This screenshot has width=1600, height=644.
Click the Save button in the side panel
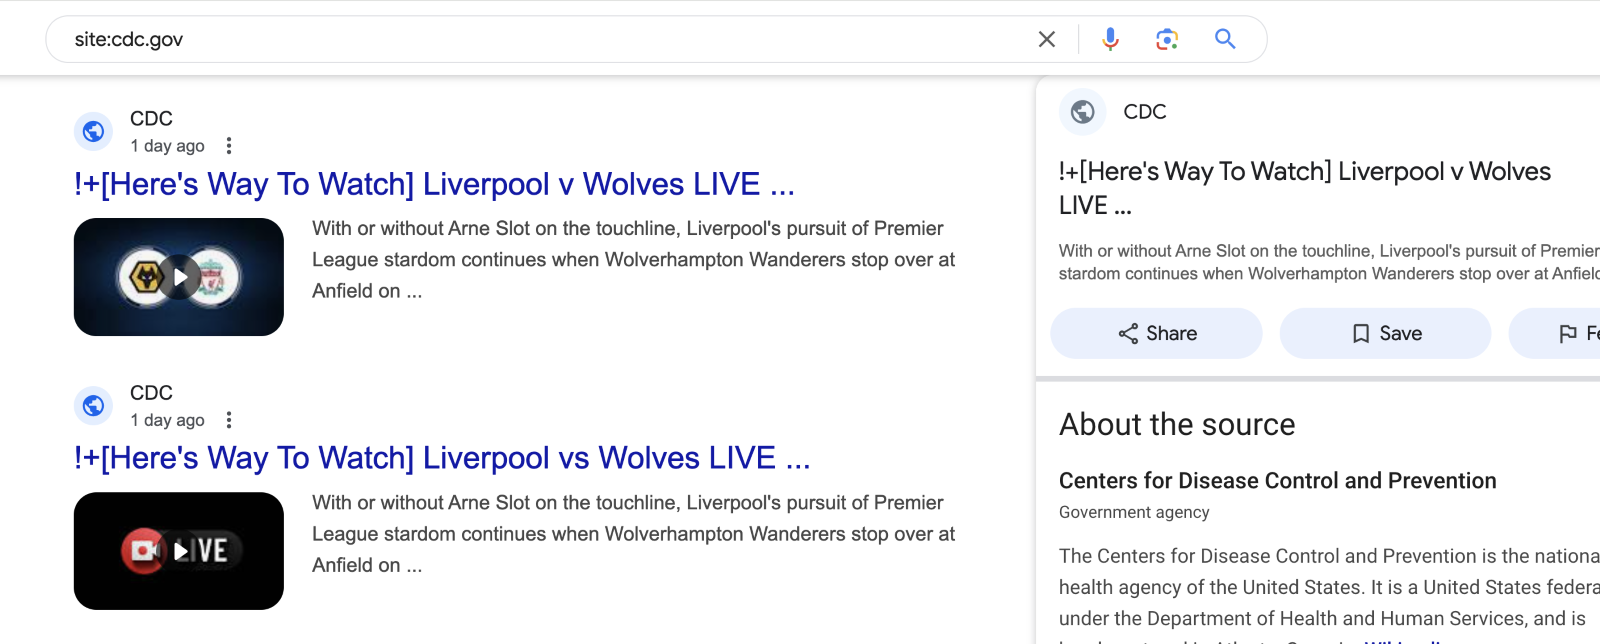coord(1385,333)
